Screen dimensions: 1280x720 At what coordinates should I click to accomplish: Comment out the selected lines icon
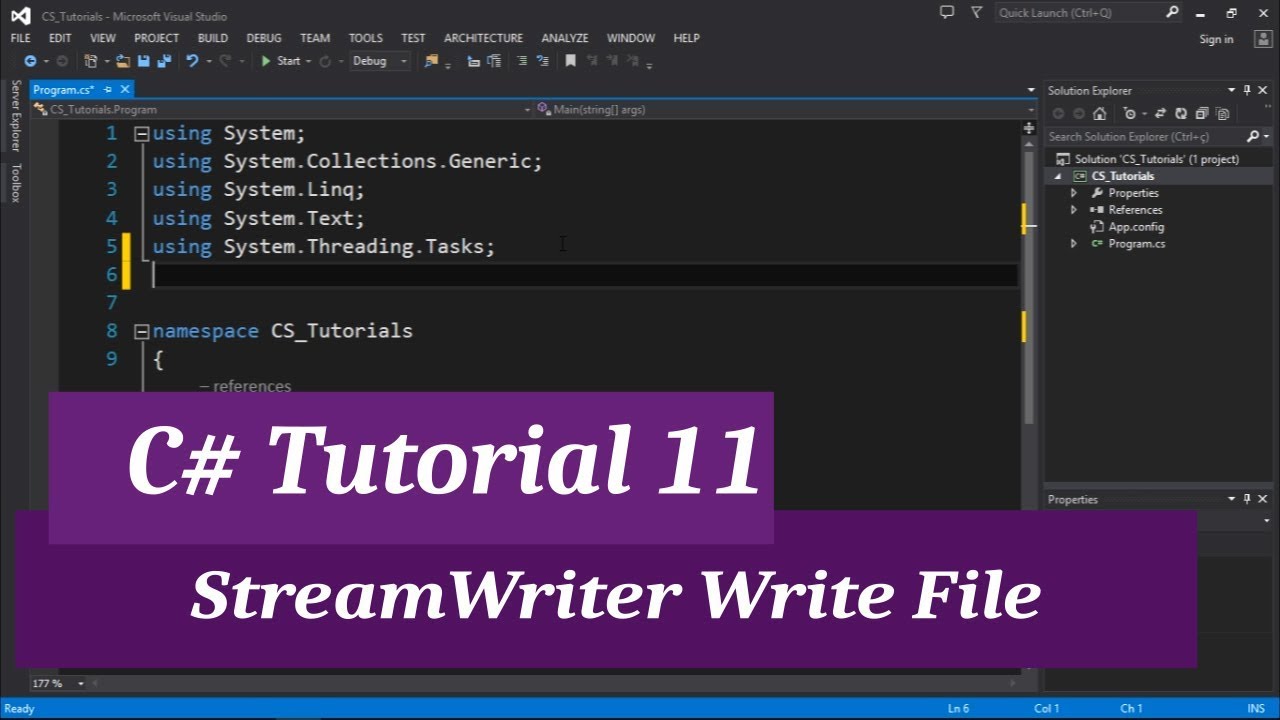[523, 61]
